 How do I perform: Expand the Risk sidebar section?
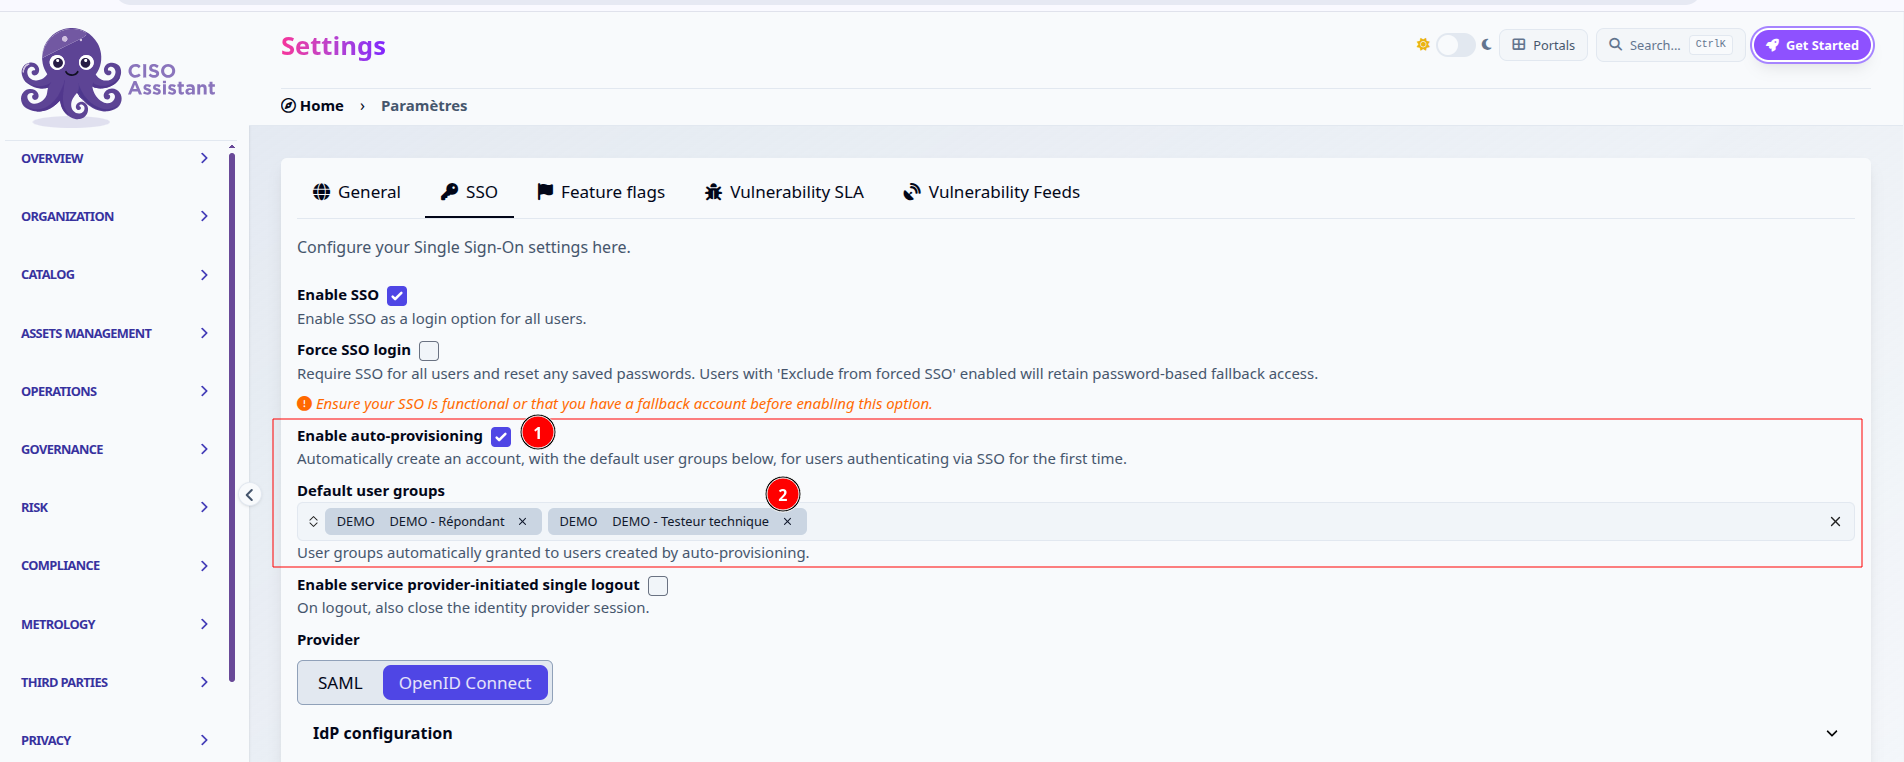coord(115,508)
